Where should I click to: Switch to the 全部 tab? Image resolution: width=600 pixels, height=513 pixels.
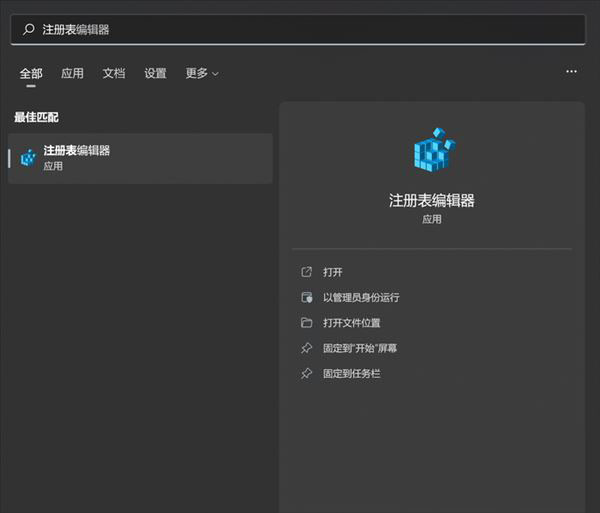[x=31, y=73]
